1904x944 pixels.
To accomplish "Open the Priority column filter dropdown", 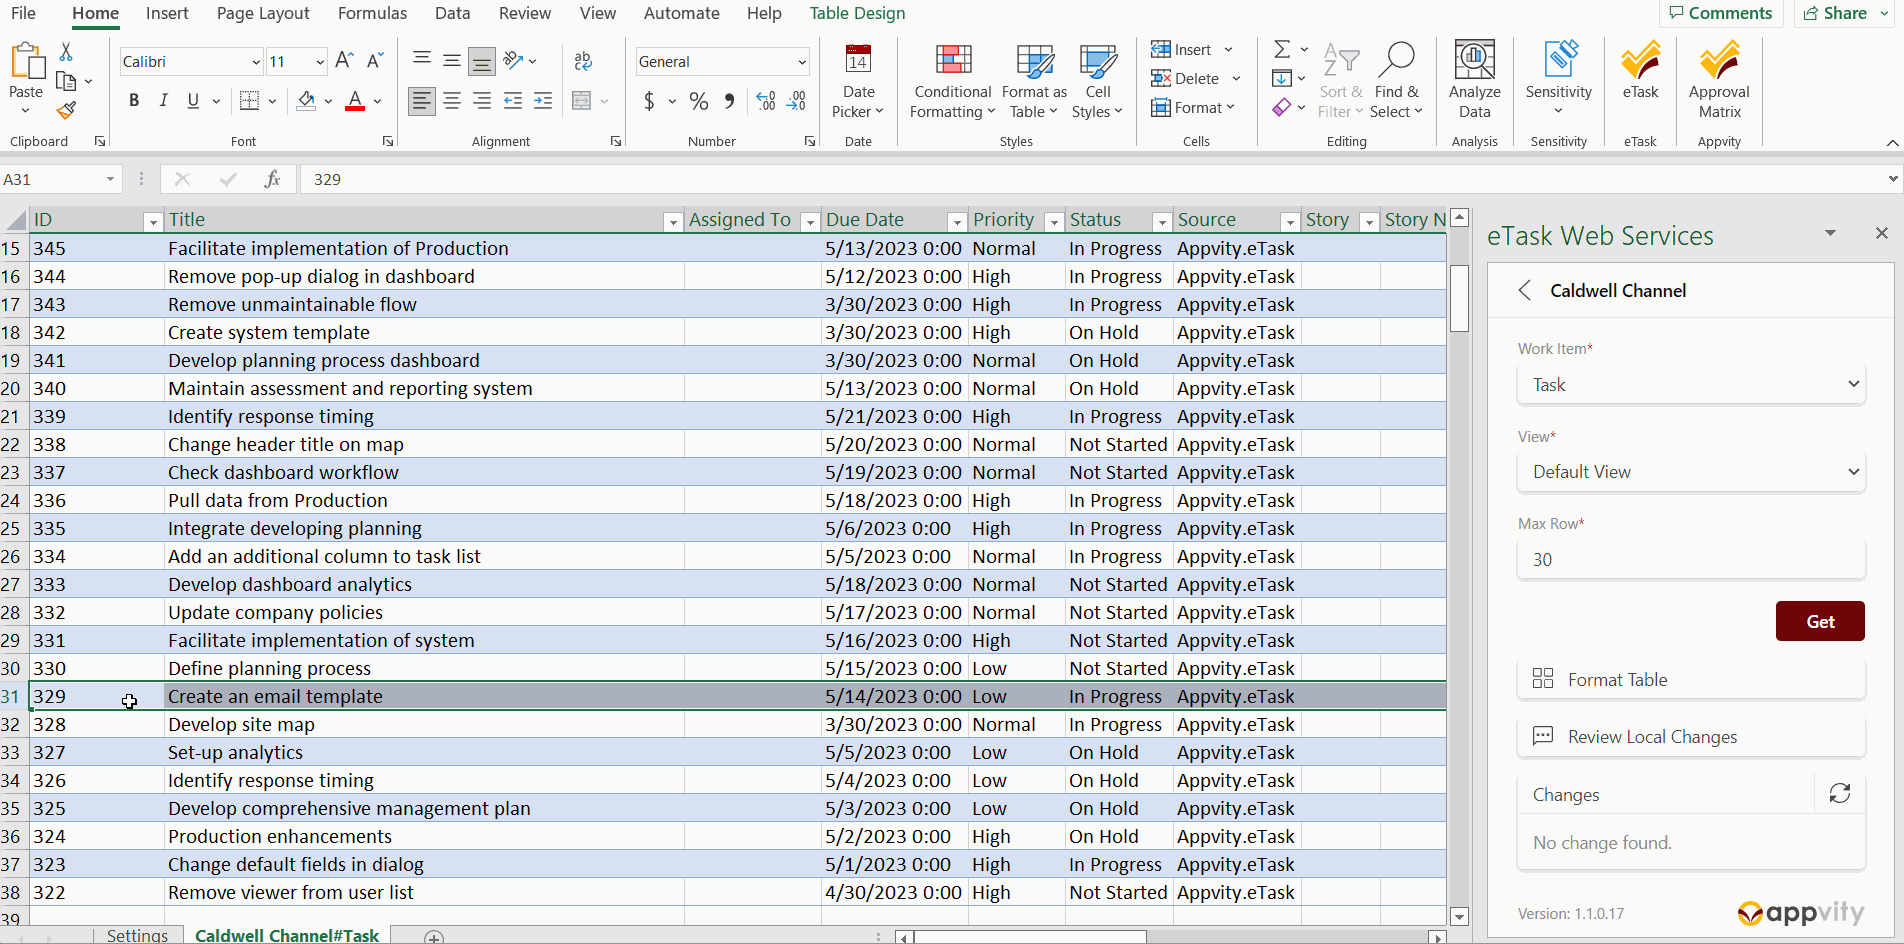I will [1053, 222].
